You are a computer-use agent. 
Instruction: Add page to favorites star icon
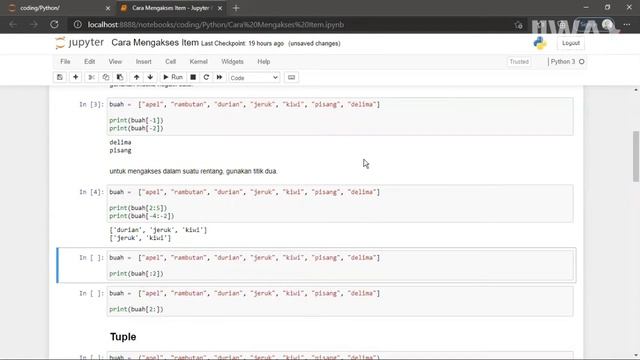tap(518, 25)
